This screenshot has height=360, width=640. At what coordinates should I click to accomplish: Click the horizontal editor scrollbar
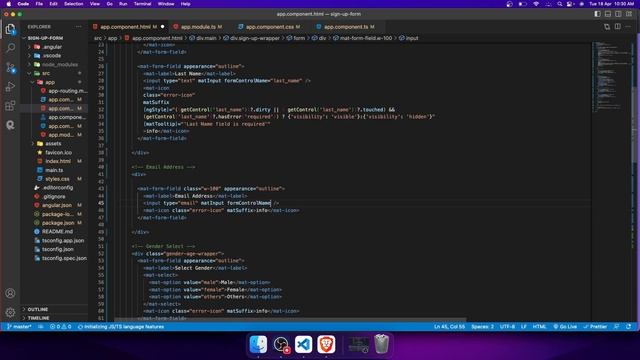(x=290, y=320)
